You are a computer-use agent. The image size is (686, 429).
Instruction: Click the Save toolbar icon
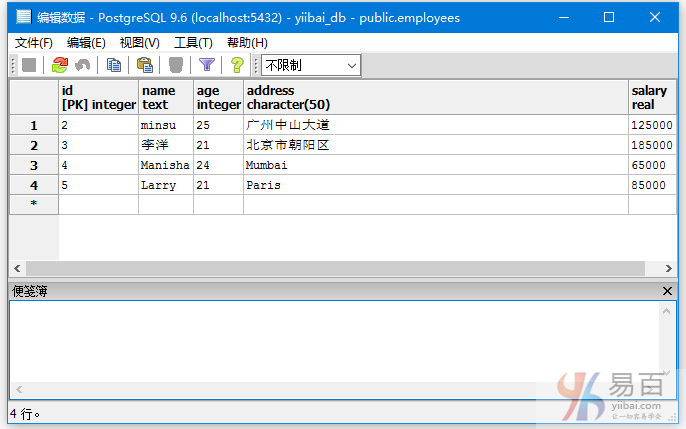pyautogui.click(x=29, y=65)
